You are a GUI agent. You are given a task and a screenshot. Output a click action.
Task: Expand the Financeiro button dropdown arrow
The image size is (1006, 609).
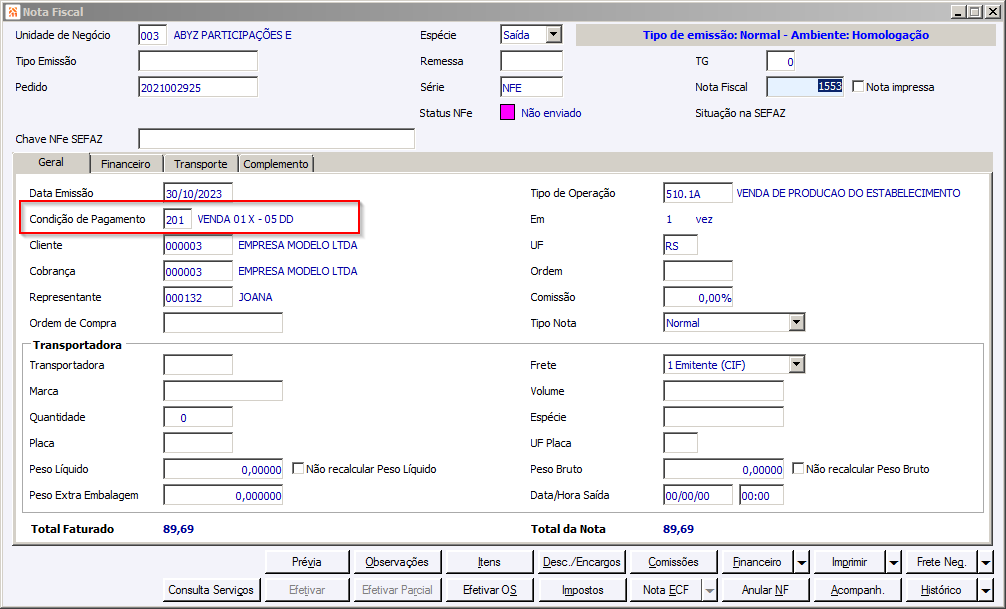click(x=802, y=562)
